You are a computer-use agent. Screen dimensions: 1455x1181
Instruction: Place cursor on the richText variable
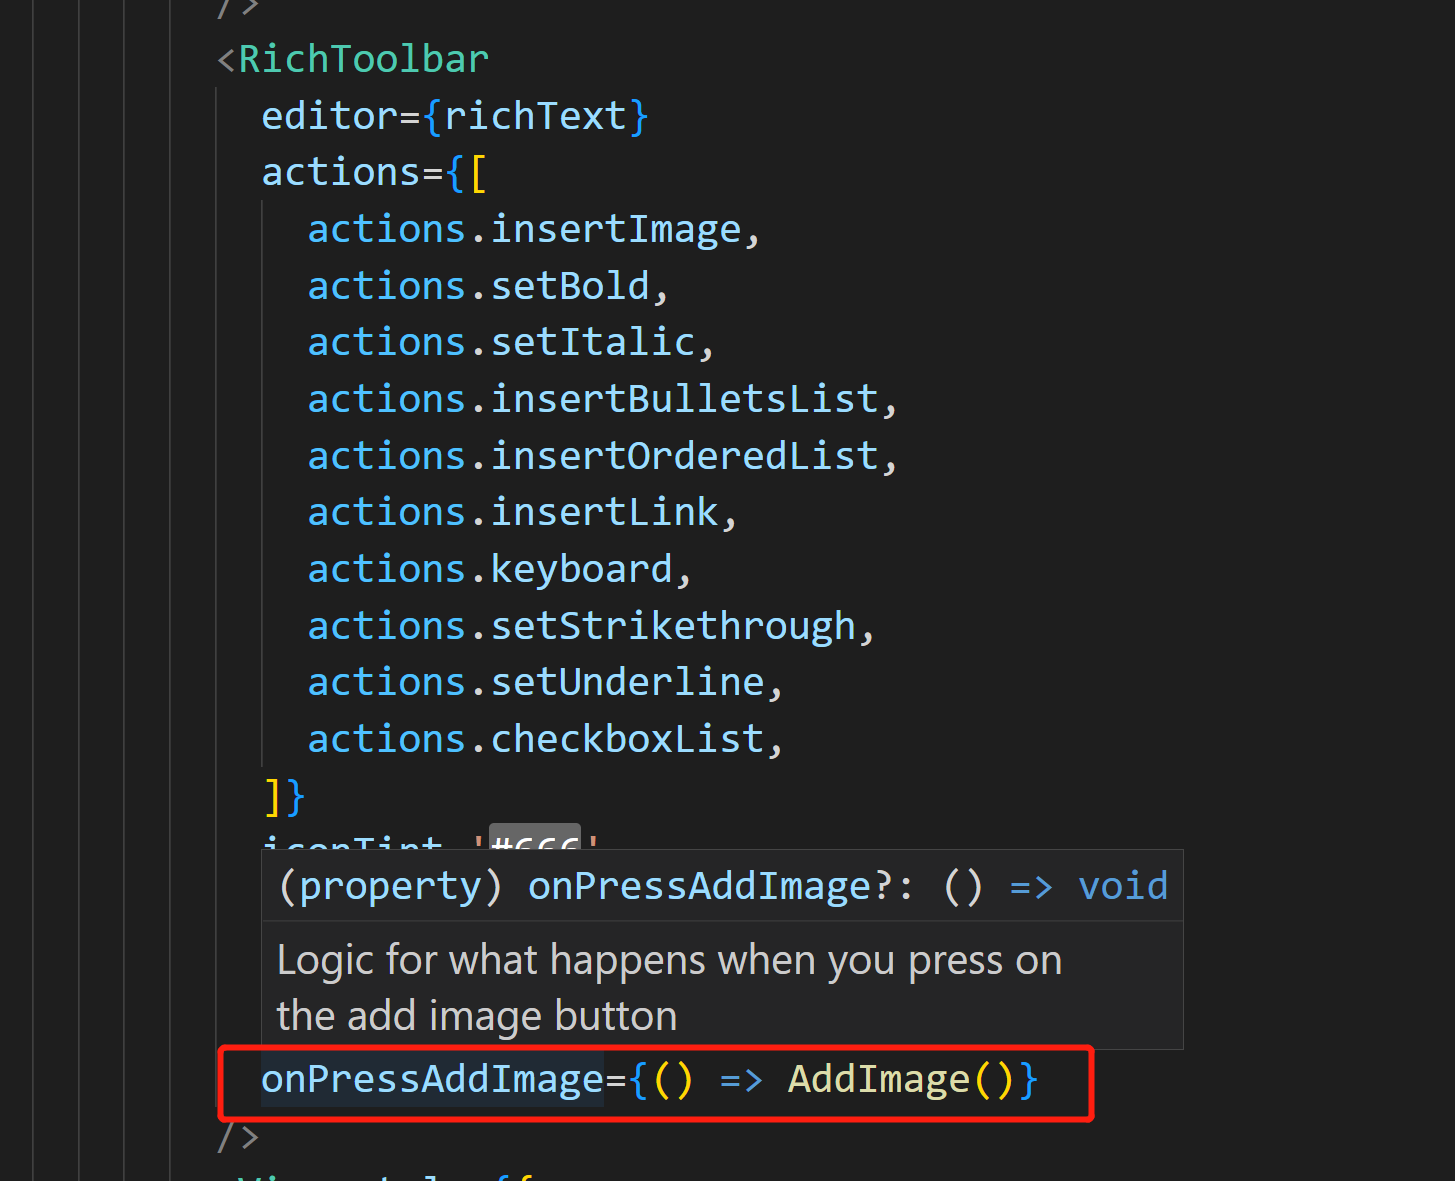(x=535, y=117)
